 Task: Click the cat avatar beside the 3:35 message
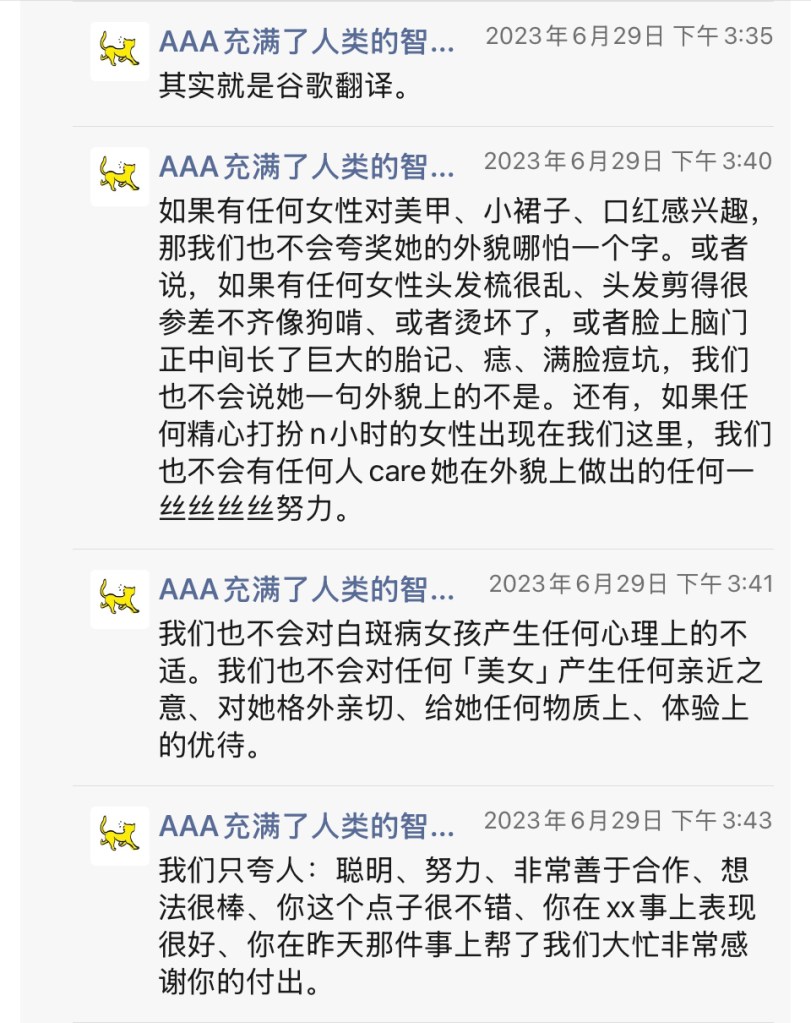119,50
